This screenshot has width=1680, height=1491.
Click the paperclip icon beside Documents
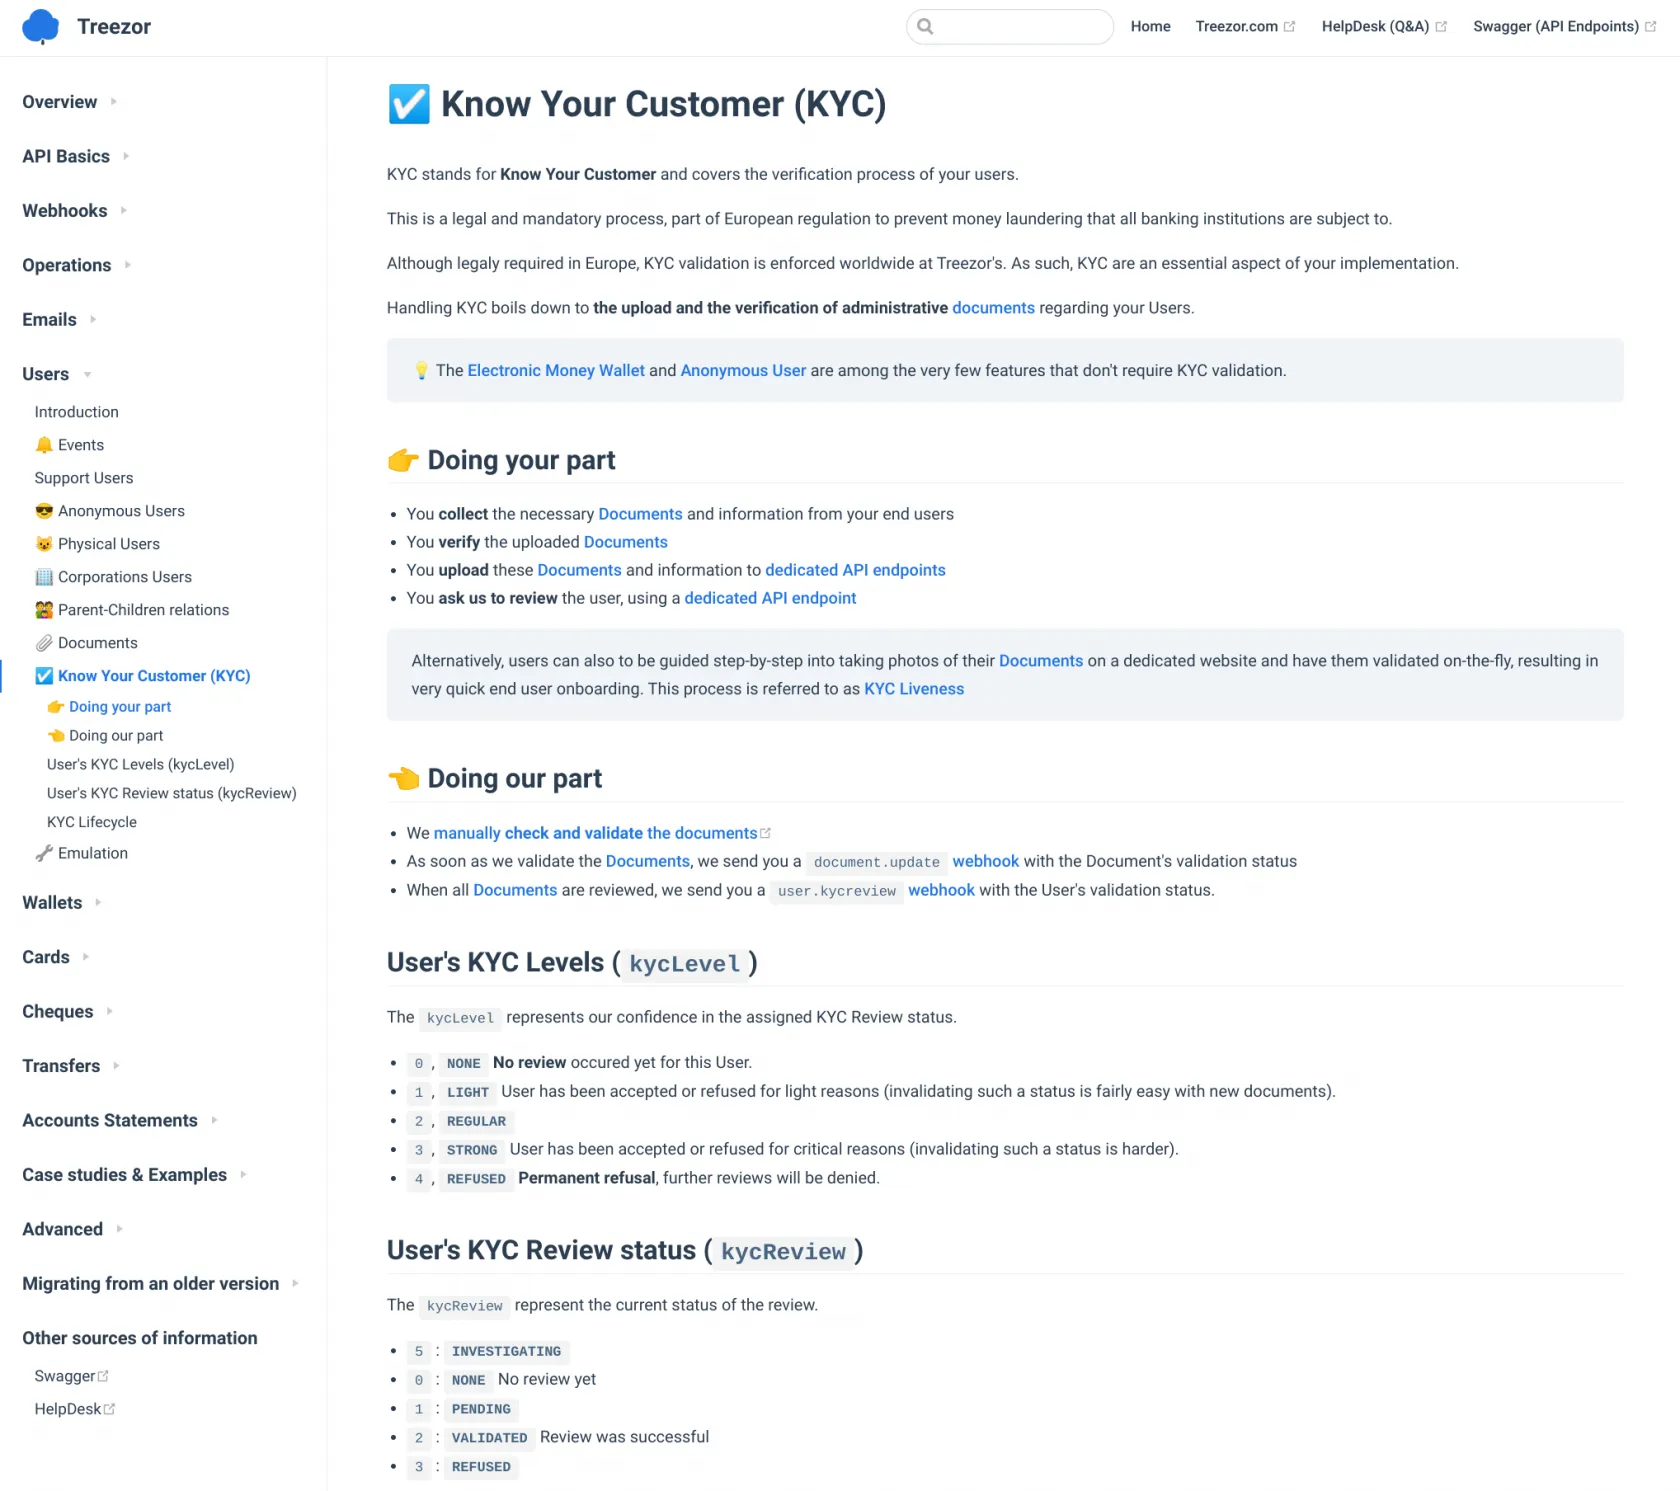(44, 643)
